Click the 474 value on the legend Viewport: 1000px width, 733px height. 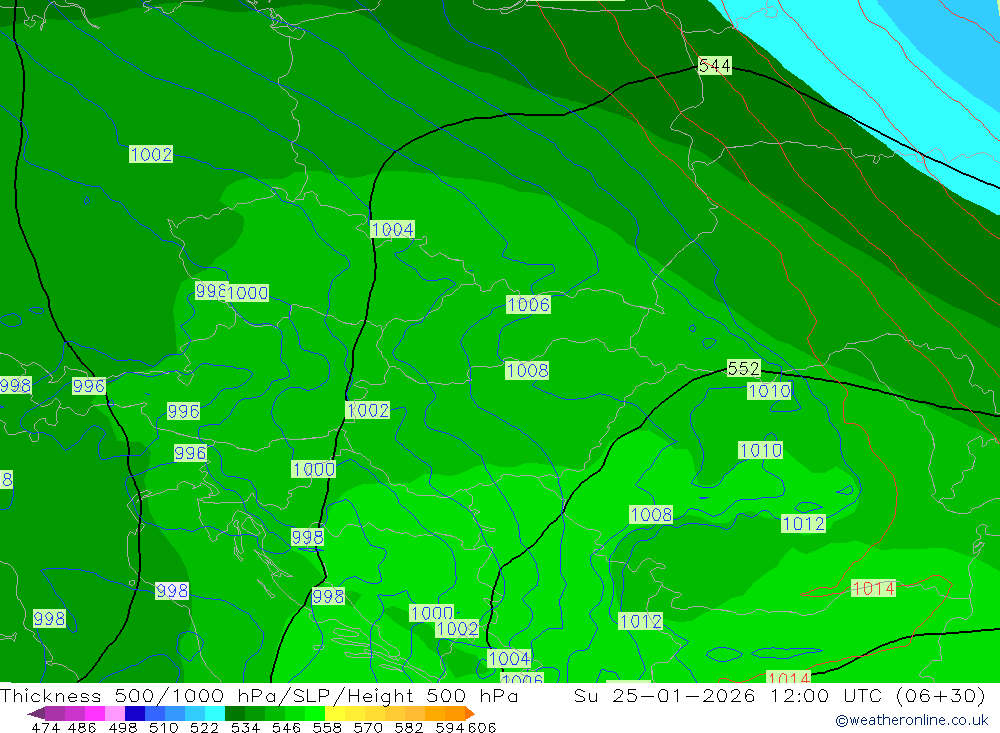(x=45, y=727)
